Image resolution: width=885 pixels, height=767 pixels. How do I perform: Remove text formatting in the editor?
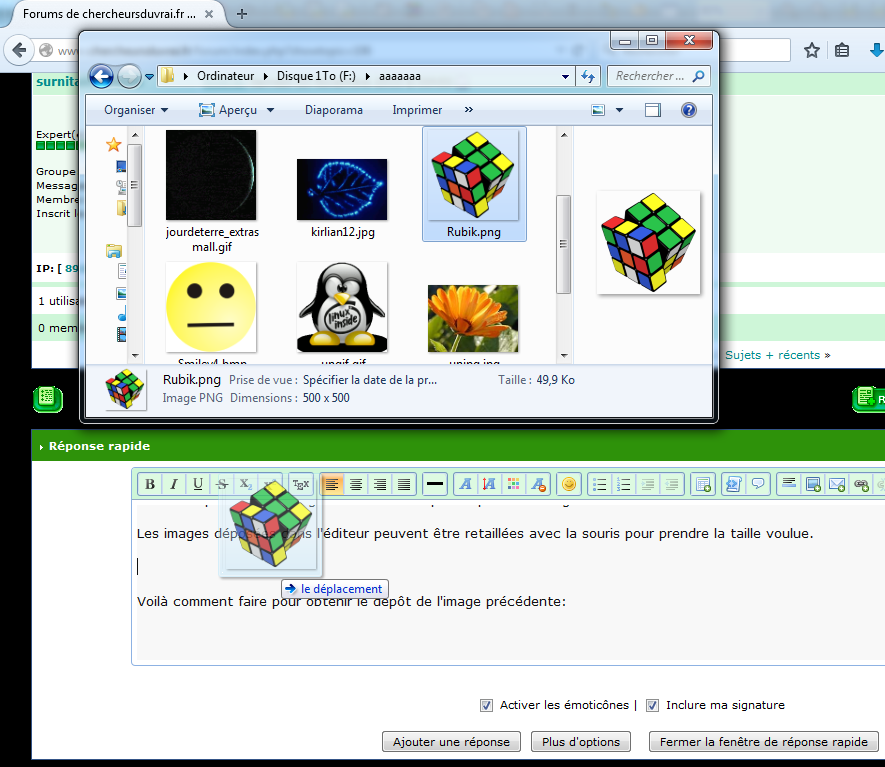(538, 484)
